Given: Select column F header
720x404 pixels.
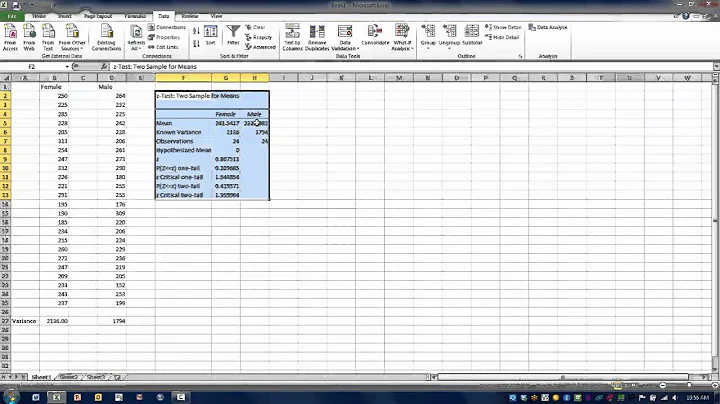Looking at the screenshot, I should click(x=183, y=78).
